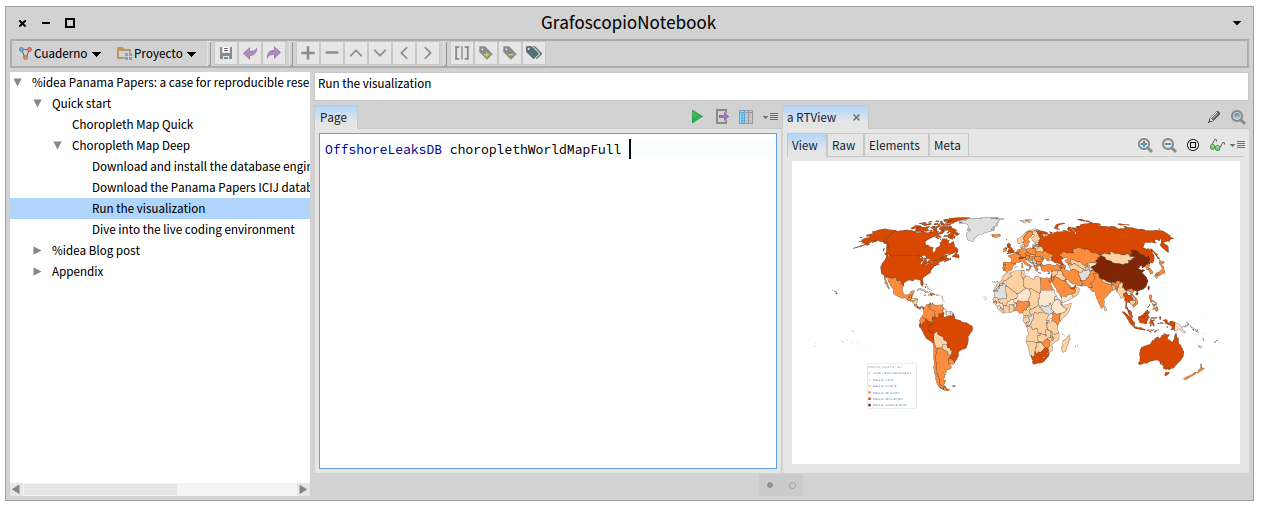Expand the %idea Blog post node

coord(38,250)
